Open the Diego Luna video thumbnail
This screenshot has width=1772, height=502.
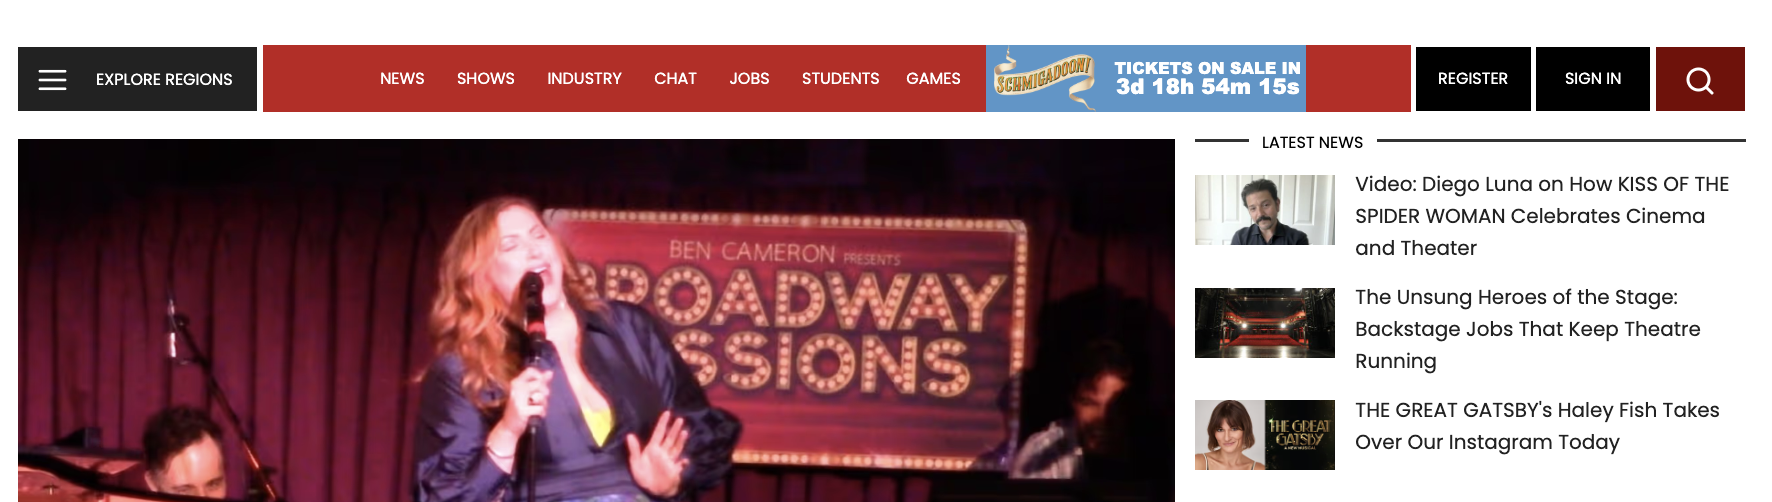pyautogui.click(x=1265, y=210)
